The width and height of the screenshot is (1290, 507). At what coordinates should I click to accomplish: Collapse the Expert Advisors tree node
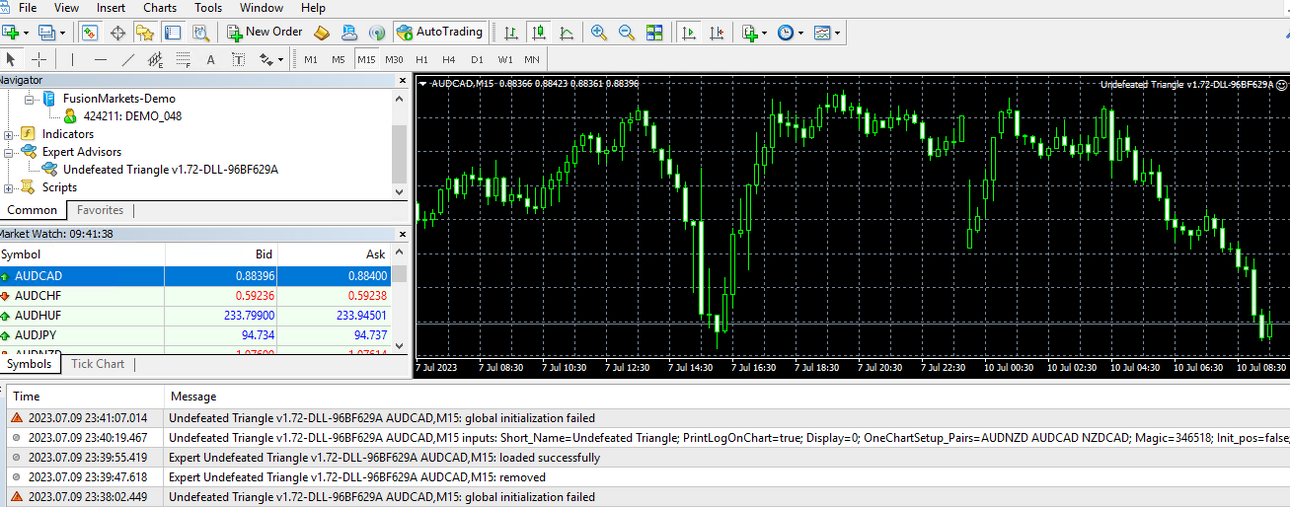[8, 152]
